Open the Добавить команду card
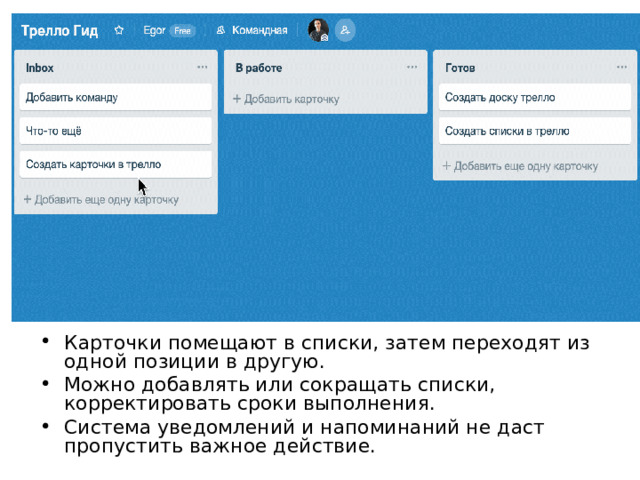Viewport: 640px width, 480px height. [116, 97]
